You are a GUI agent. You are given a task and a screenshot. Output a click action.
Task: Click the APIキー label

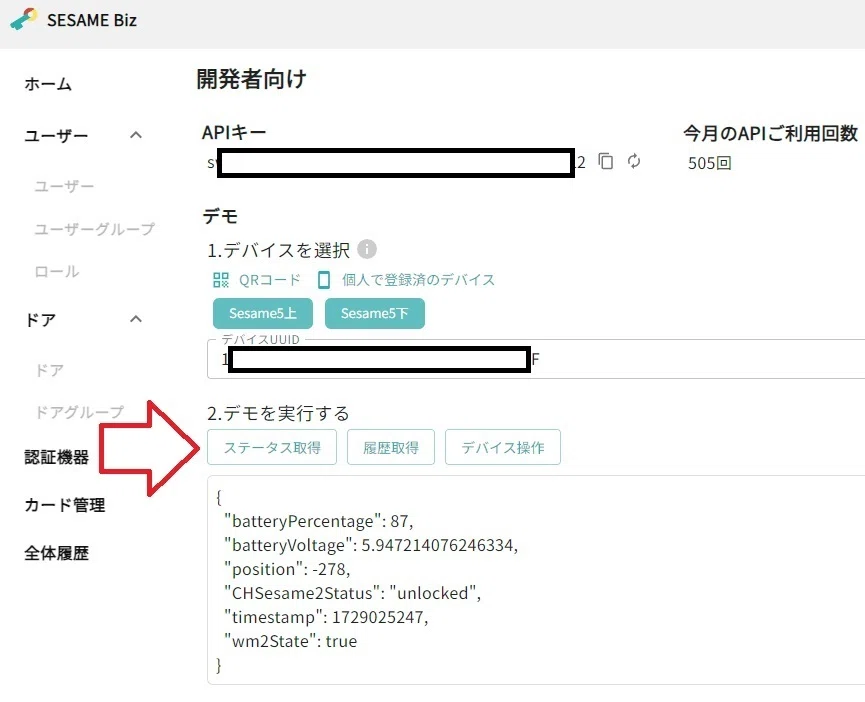(234, 132)
